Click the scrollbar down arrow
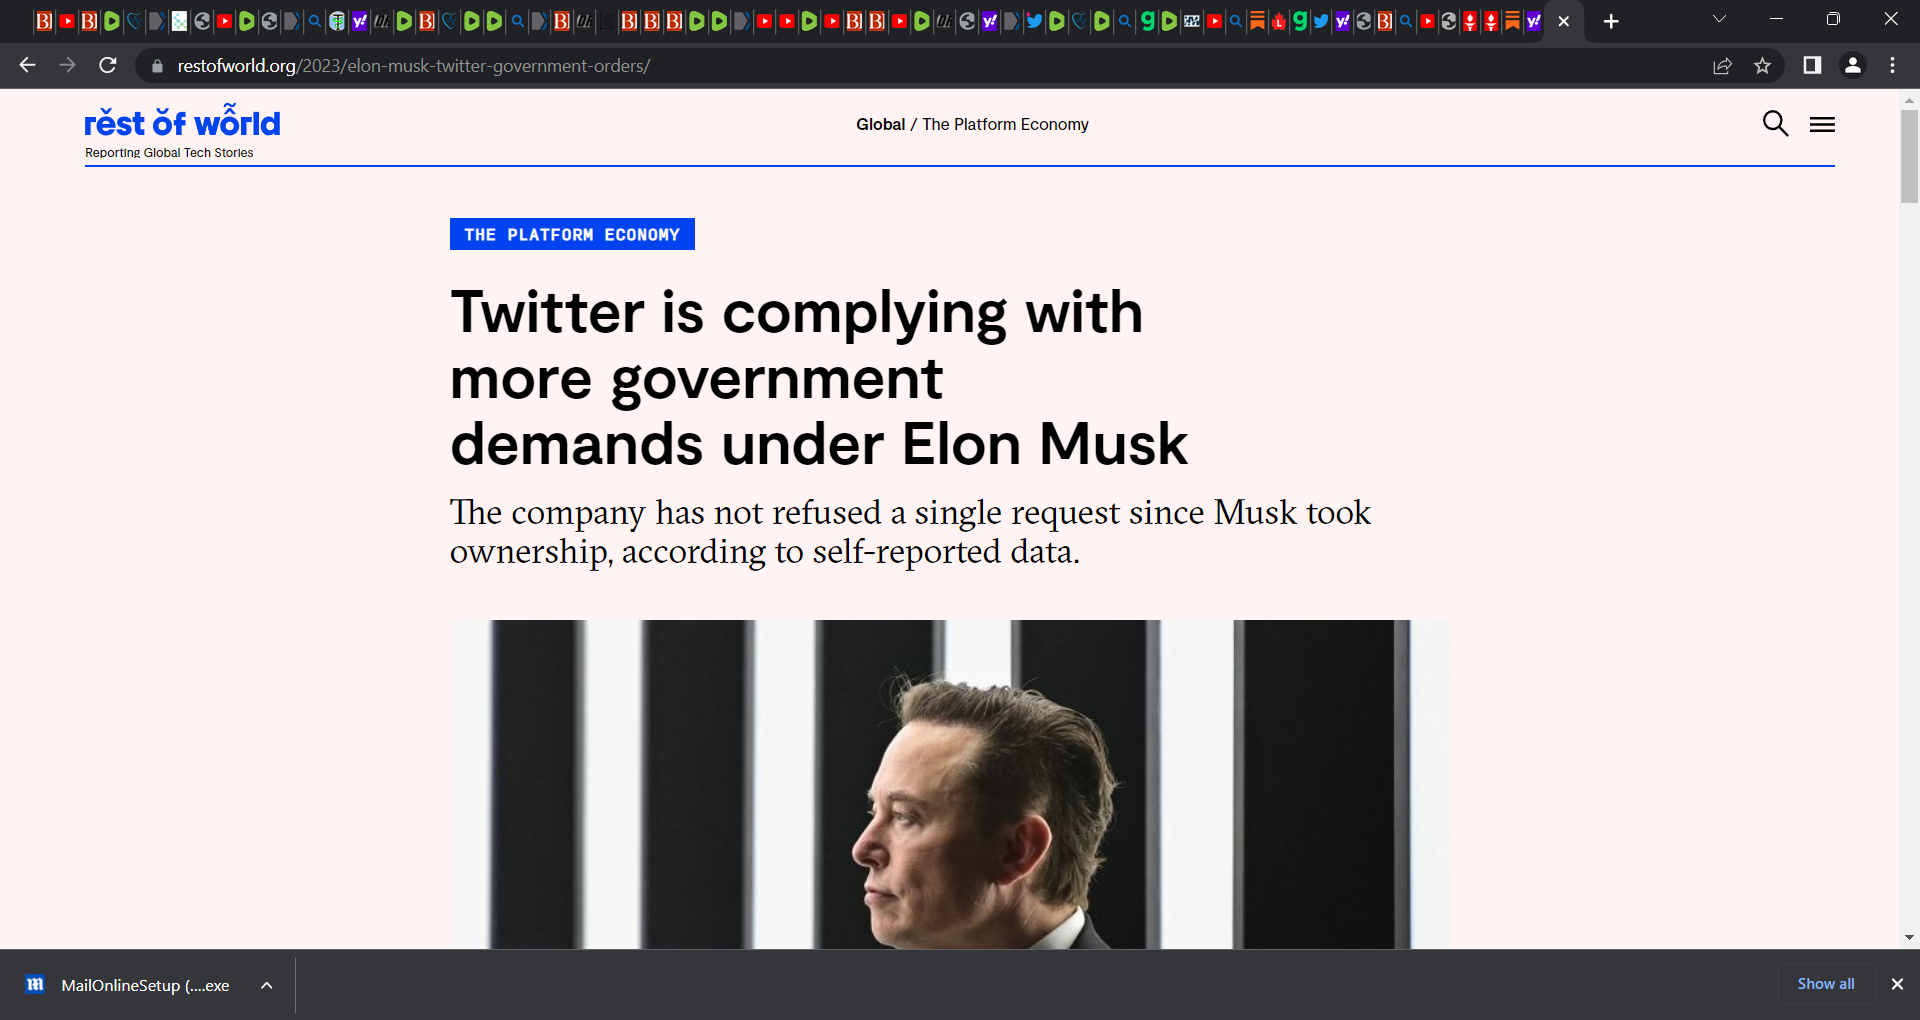 coord(1909,937)
